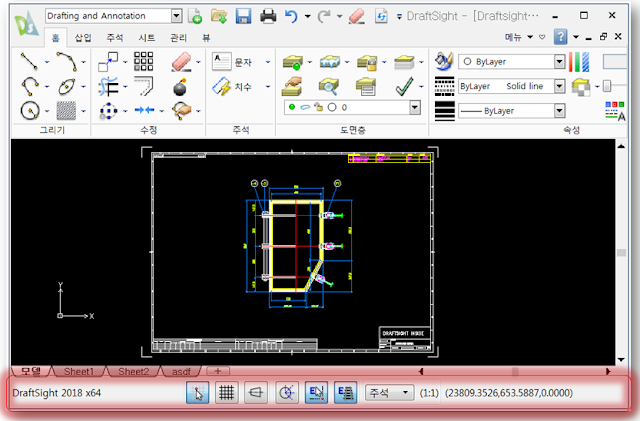The height and width of the screenshot is (421, 640).
Task: Click the Undo arrow
Action: (x=291, y=16)
